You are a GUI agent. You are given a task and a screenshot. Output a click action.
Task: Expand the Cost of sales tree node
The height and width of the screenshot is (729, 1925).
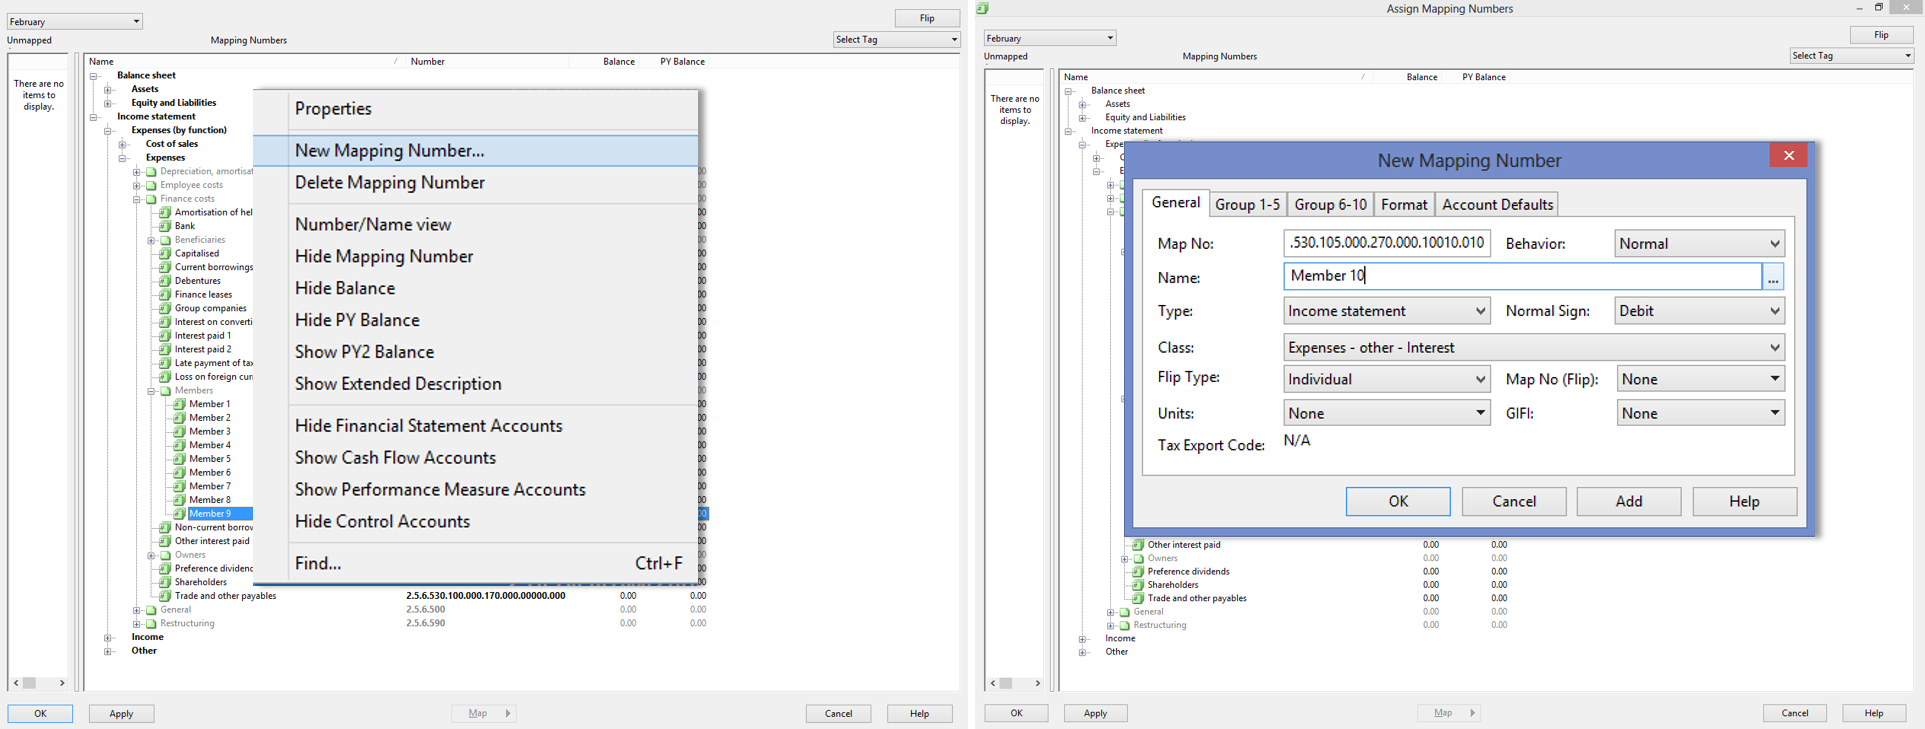tap(123, 144)
